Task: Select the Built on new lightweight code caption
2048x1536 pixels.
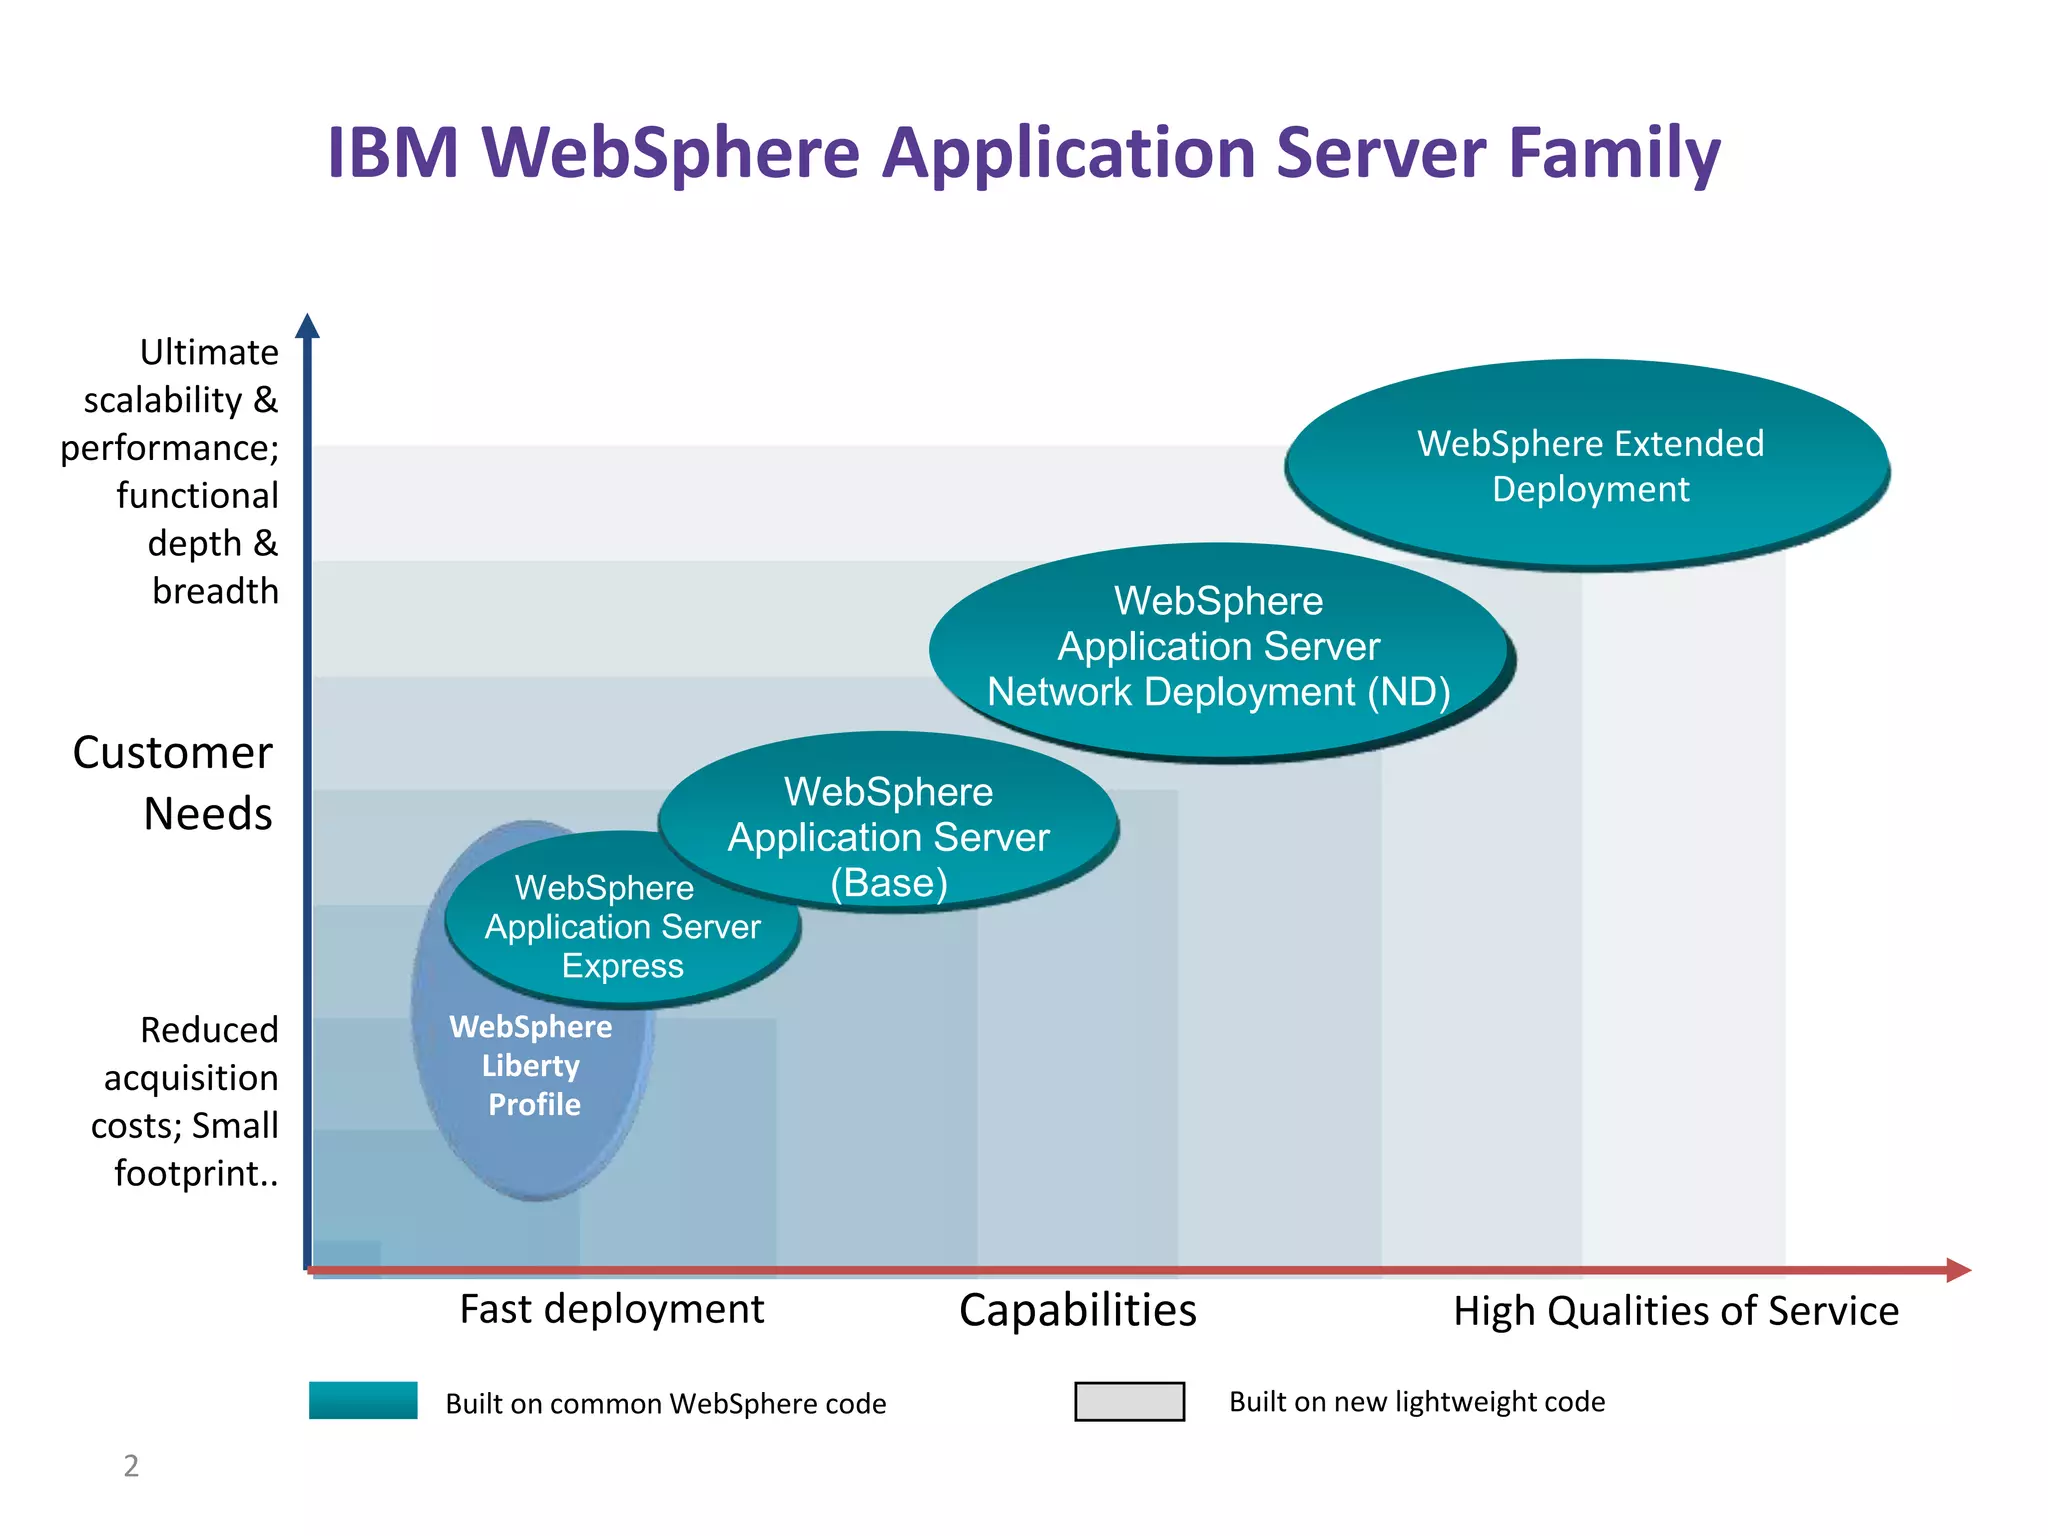Action: [x=1416, y=1402]
